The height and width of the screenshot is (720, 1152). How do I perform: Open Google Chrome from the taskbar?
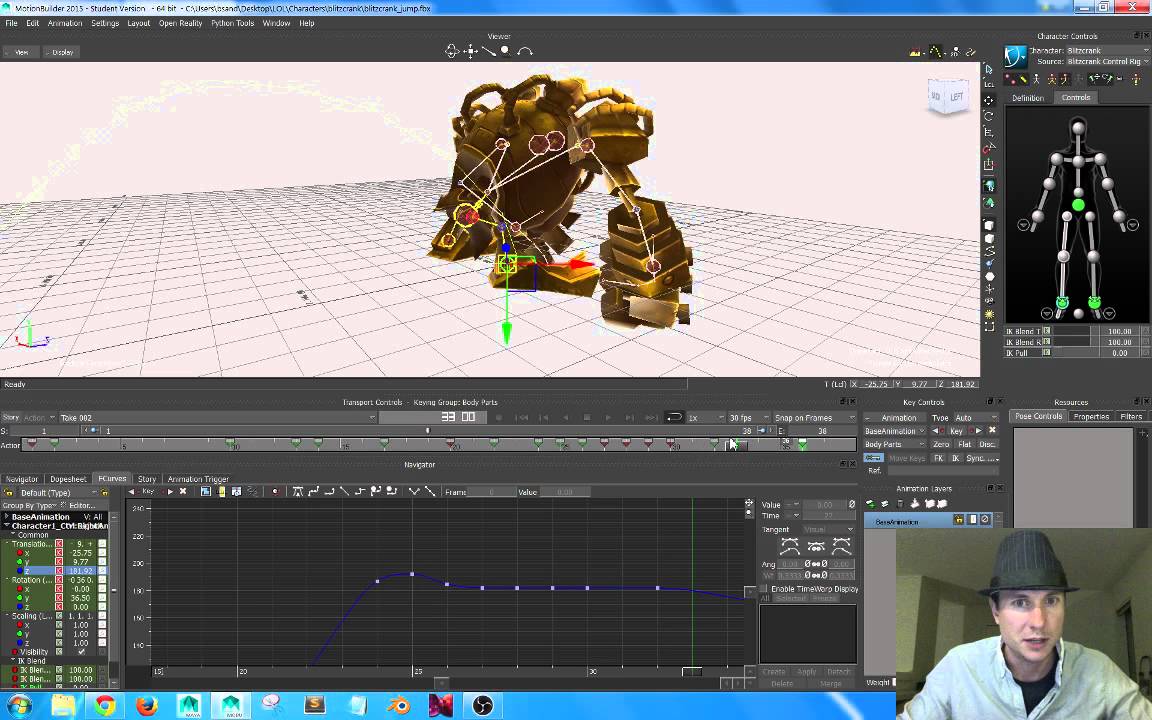click(104, 706)
